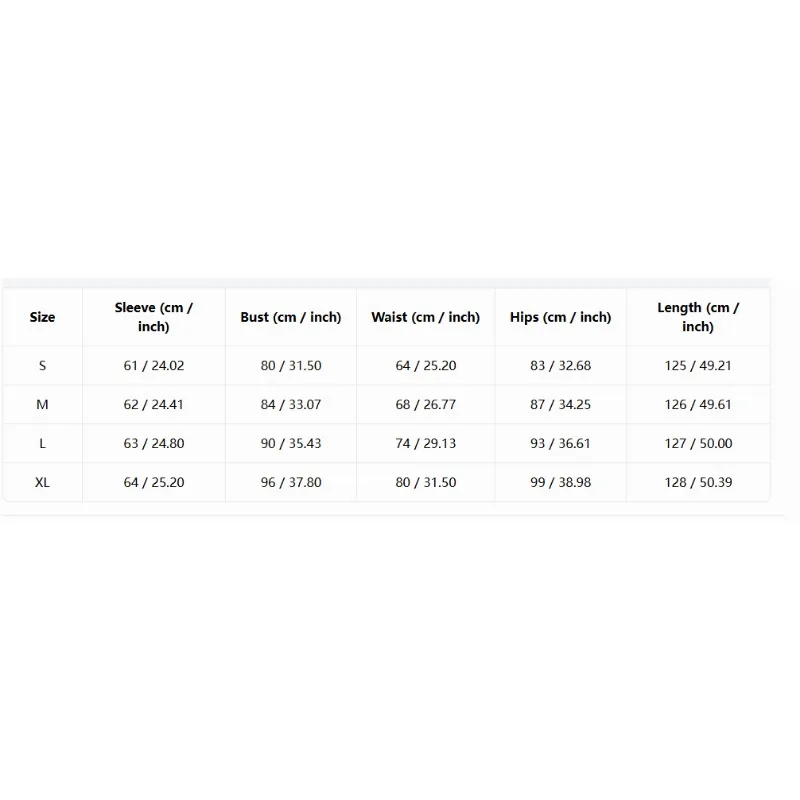Screen dimensions: 800x800
Task: Select waist value 64 / 25.20
Action: pyautogui.click(x=426, y=366)
